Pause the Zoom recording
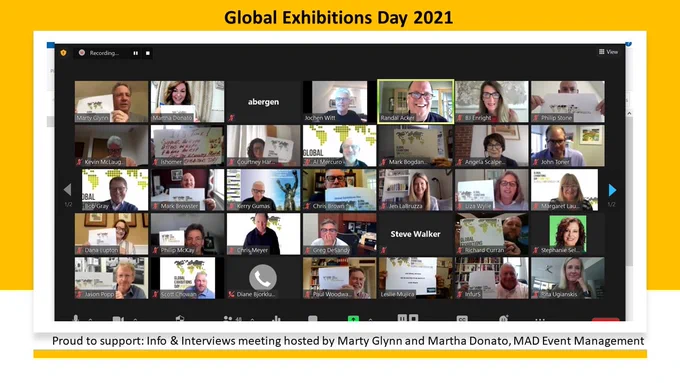680x383 pixels. [x=136, y=53]
